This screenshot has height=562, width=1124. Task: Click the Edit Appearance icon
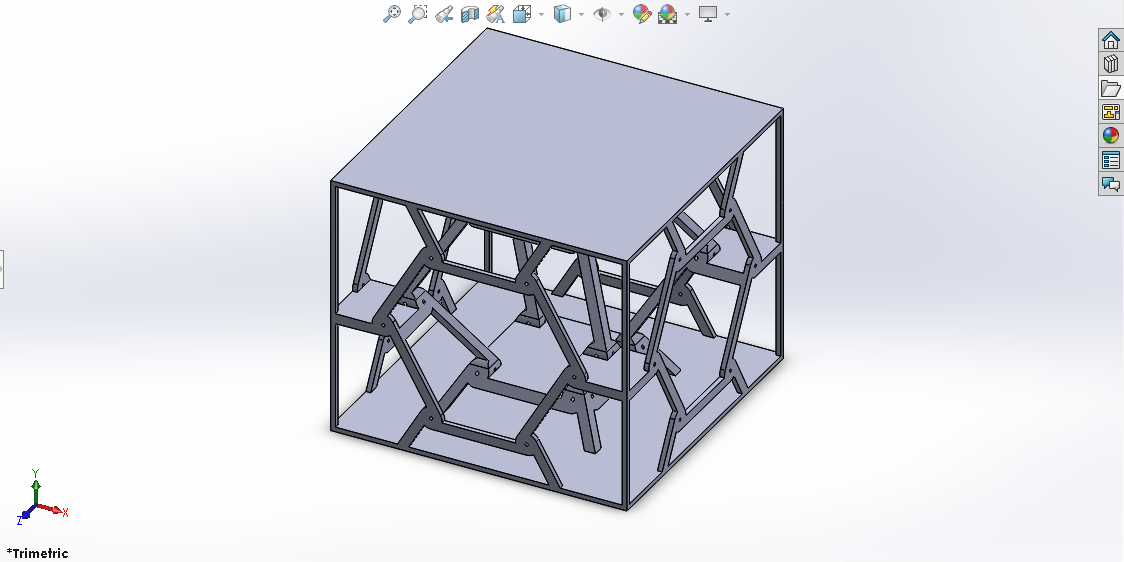coord(642,14)
